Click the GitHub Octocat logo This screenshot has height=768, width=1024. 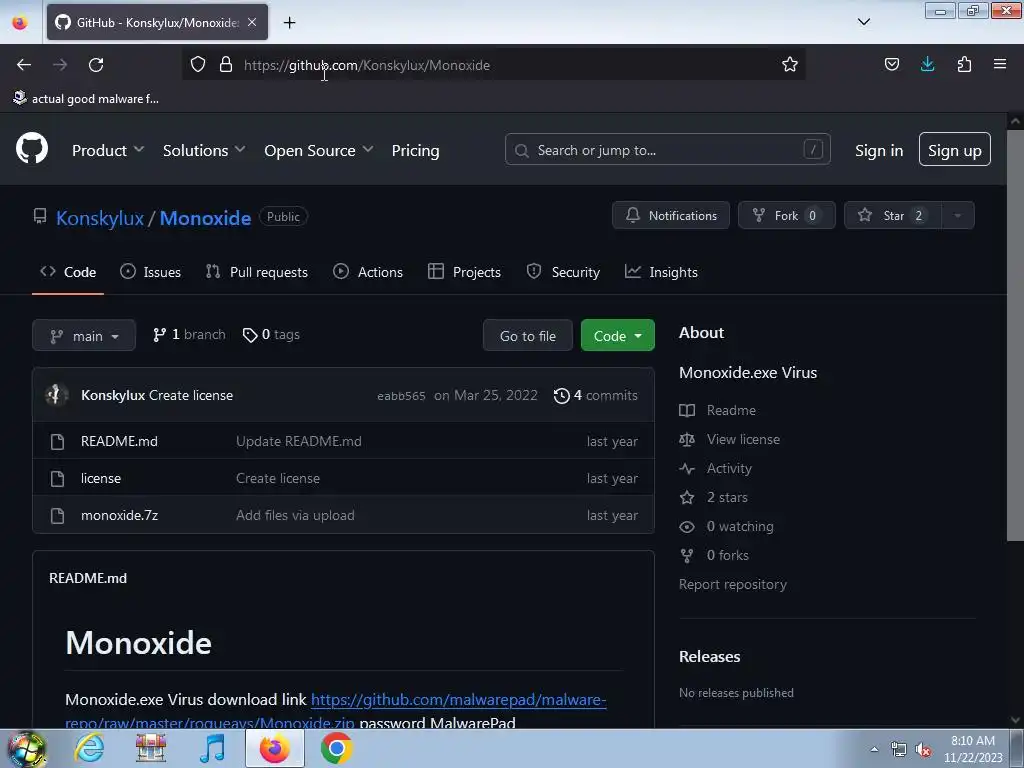pyautogui.click(x=32, y=149)
